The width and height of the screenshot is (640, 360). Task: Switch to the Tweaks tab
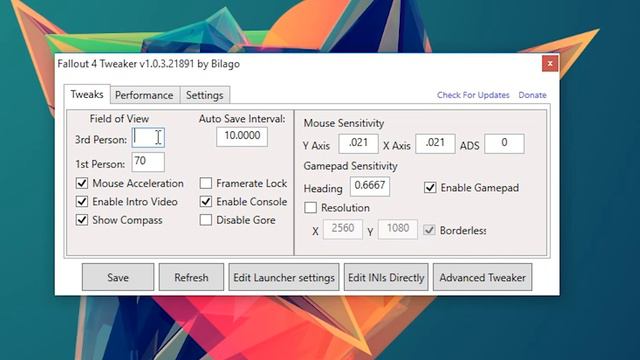[x=87, y=94]
